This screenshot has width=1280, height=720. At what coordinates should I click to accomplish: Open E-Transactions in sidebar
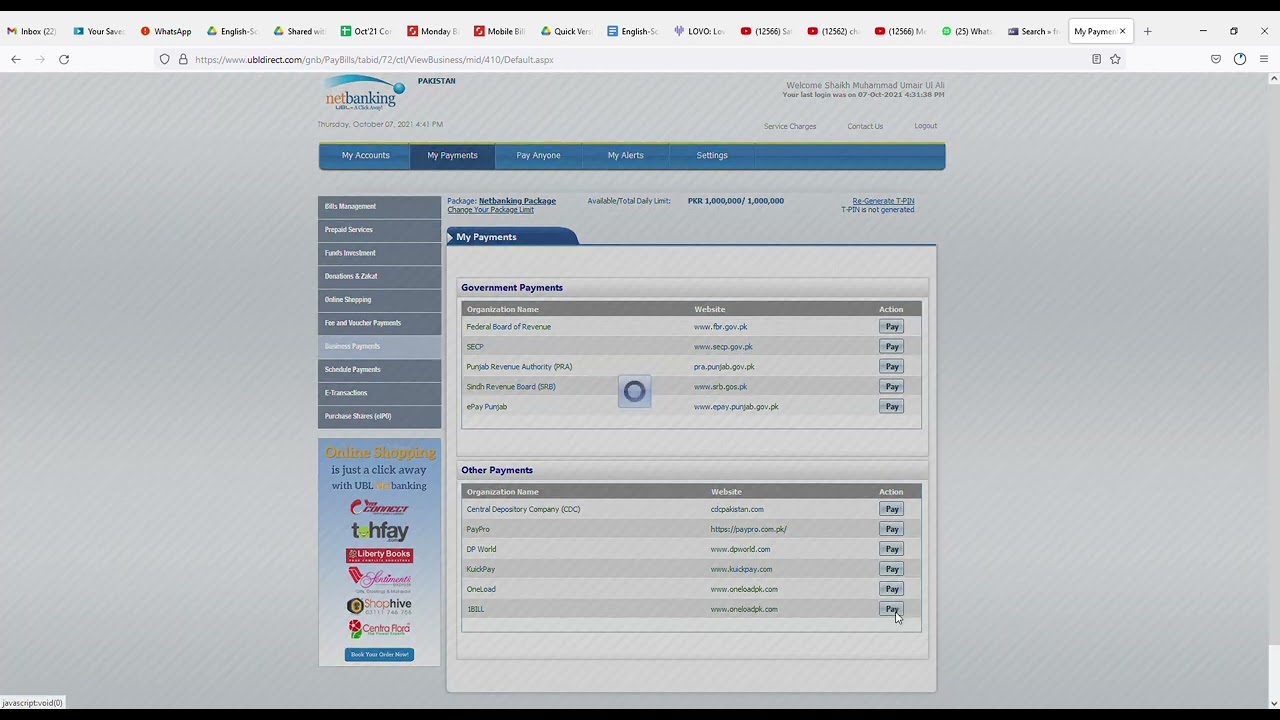pos(379,393)
